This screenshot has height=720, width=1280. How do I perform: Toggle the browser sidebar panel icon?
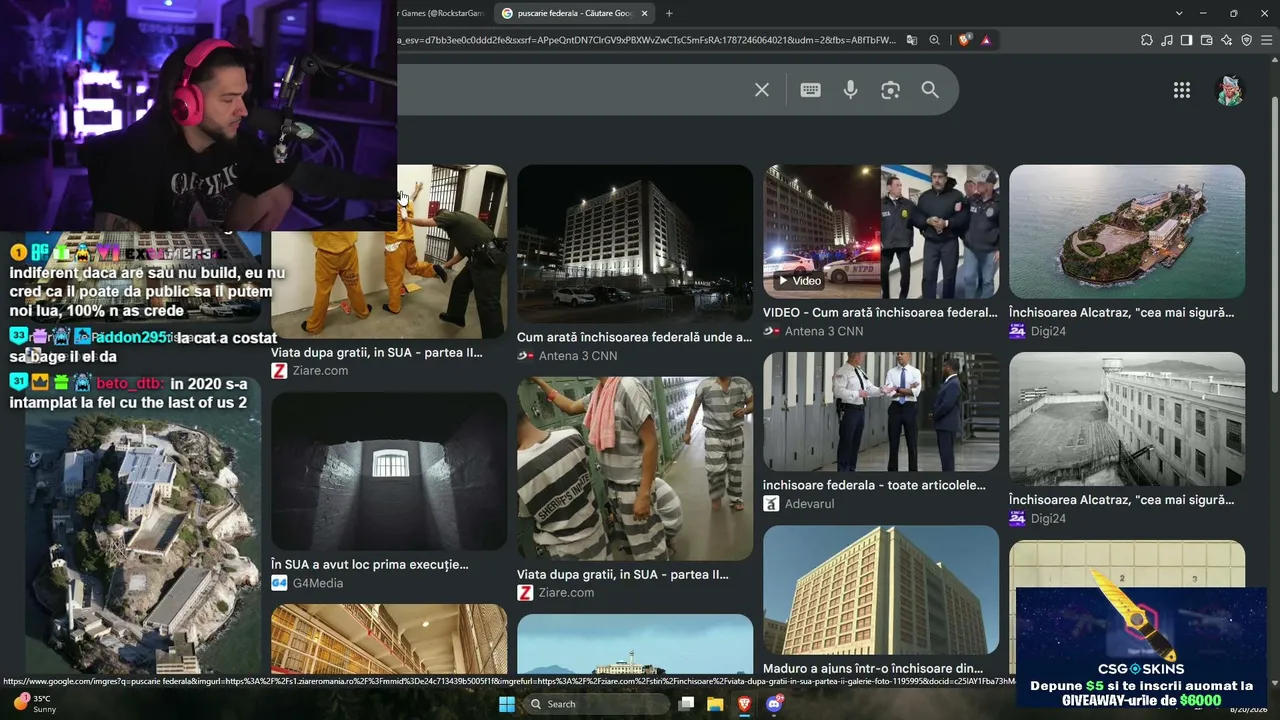point(1187,40)
